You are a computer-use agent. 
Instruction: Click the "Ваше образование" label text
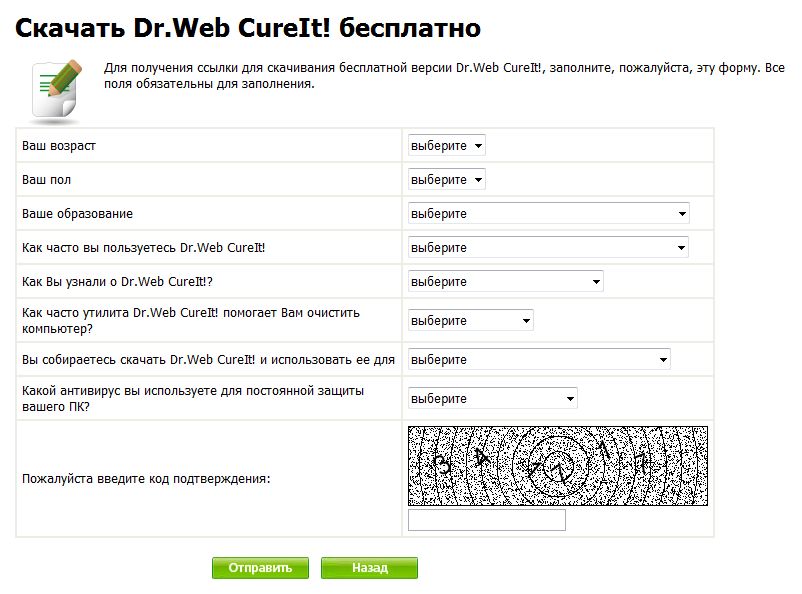click(x=77, y=214)
